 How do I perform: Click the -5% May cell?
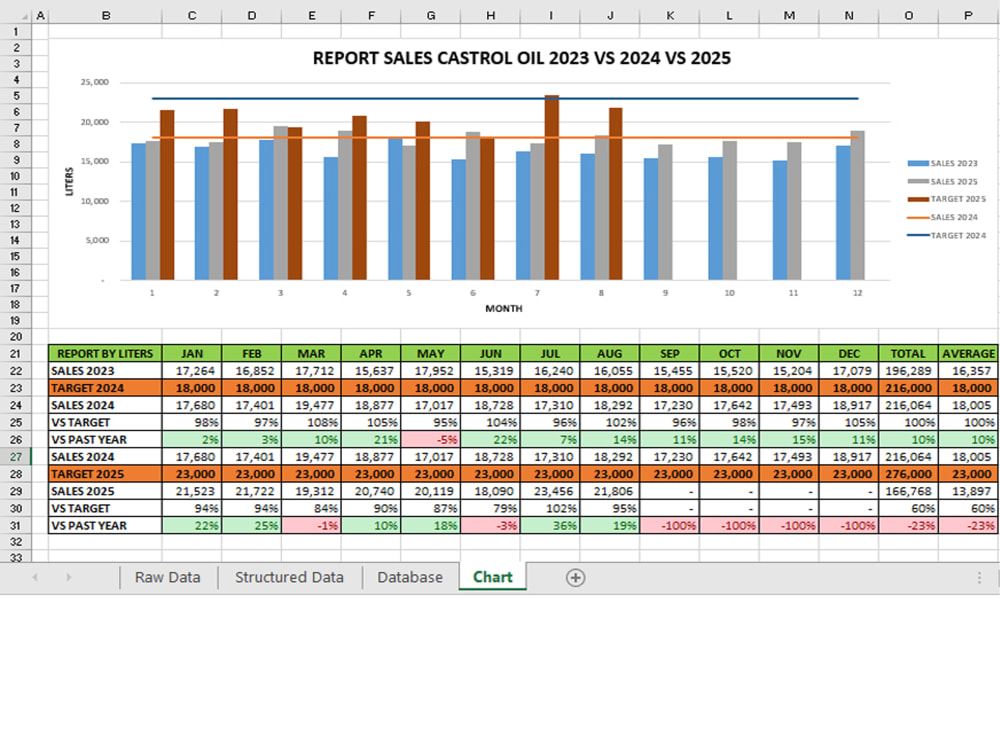pos(430,439)
